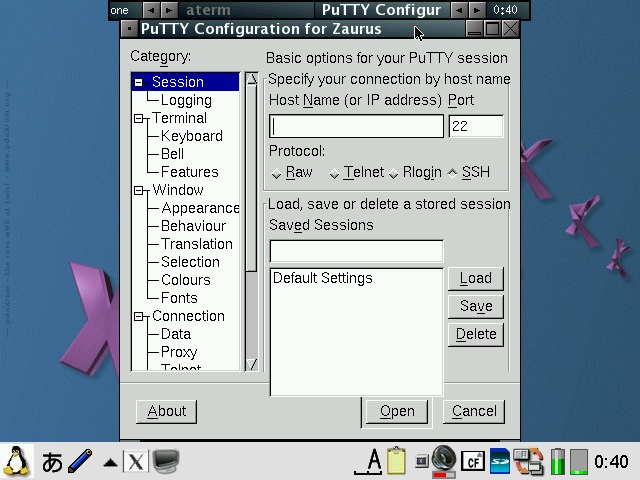The height and width of the screenshot is (480, 640).
Task: Click the monitor icon in the taskbar
Action: coord(165,462)
